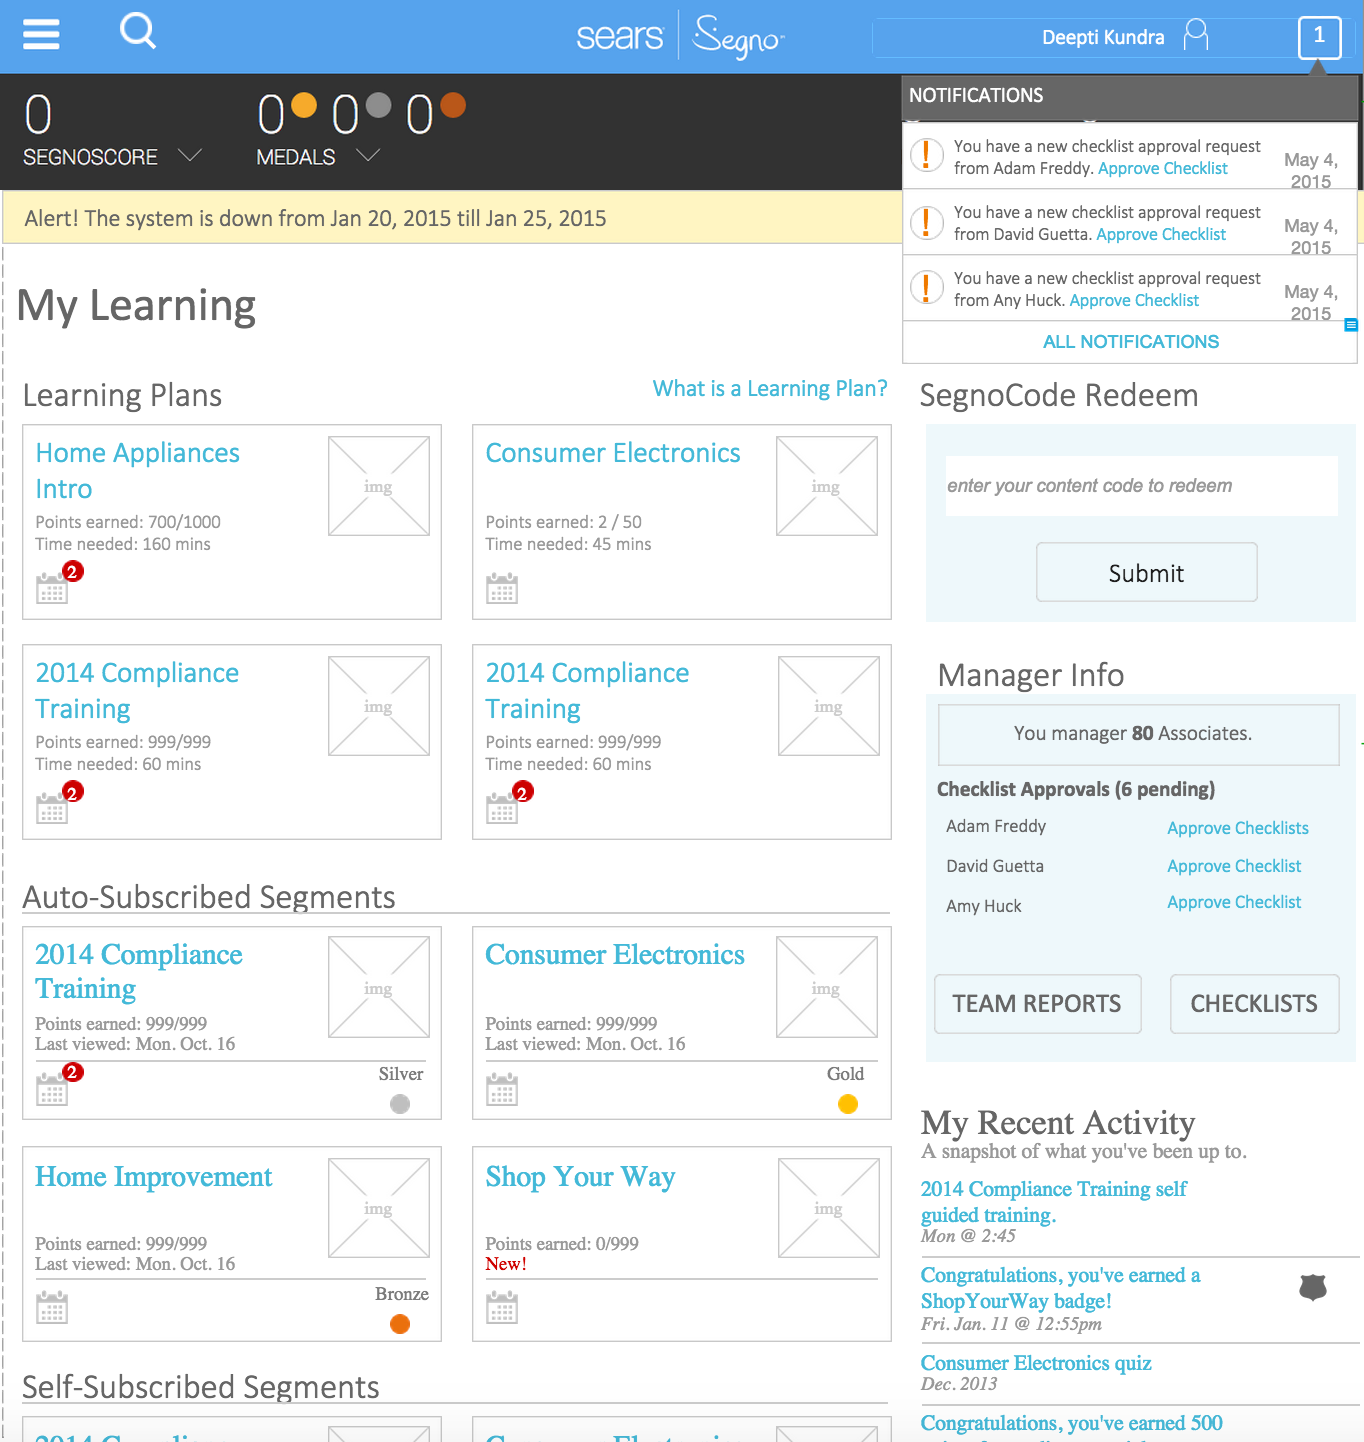The height and width of the screenshot is (1442, 1364).
Task: Open Shop Your Way thumbnail image
Action: [829, 1208]
